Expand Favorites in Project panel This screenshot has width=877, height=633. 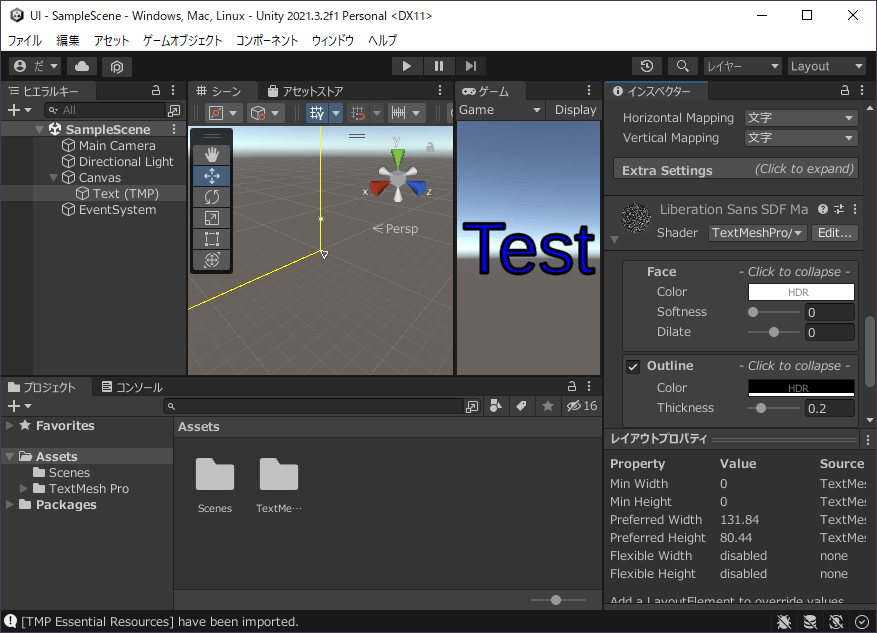coord(10,426)
